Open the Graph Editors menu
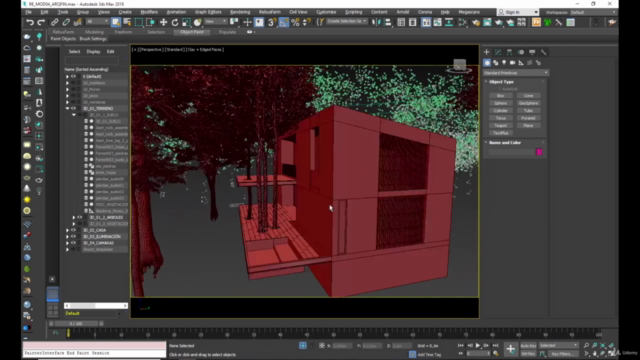This screenshot has width=640, height=360. click(x=208, y=12)
